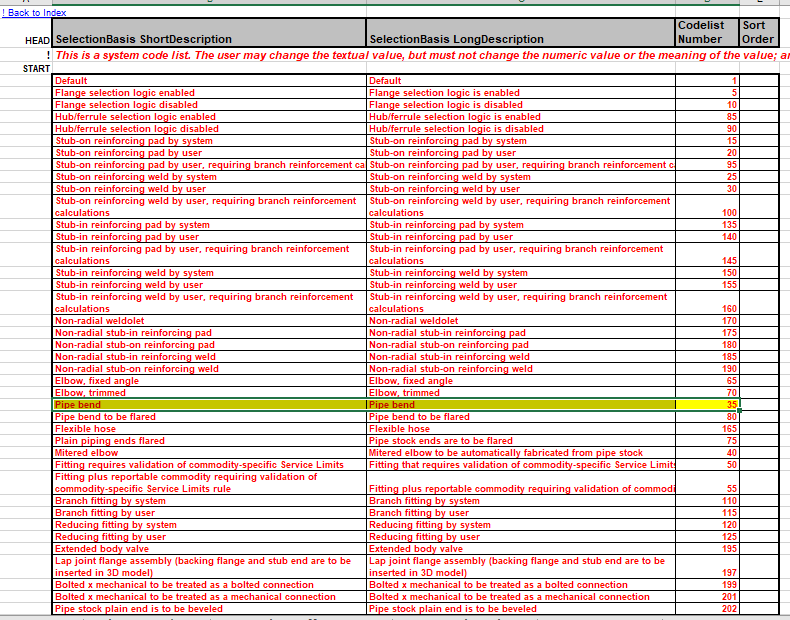The width and height of the screenshot is (790, 620).
Task: Select long description 'Branch fitting by user'
Action: coord(520,513)
